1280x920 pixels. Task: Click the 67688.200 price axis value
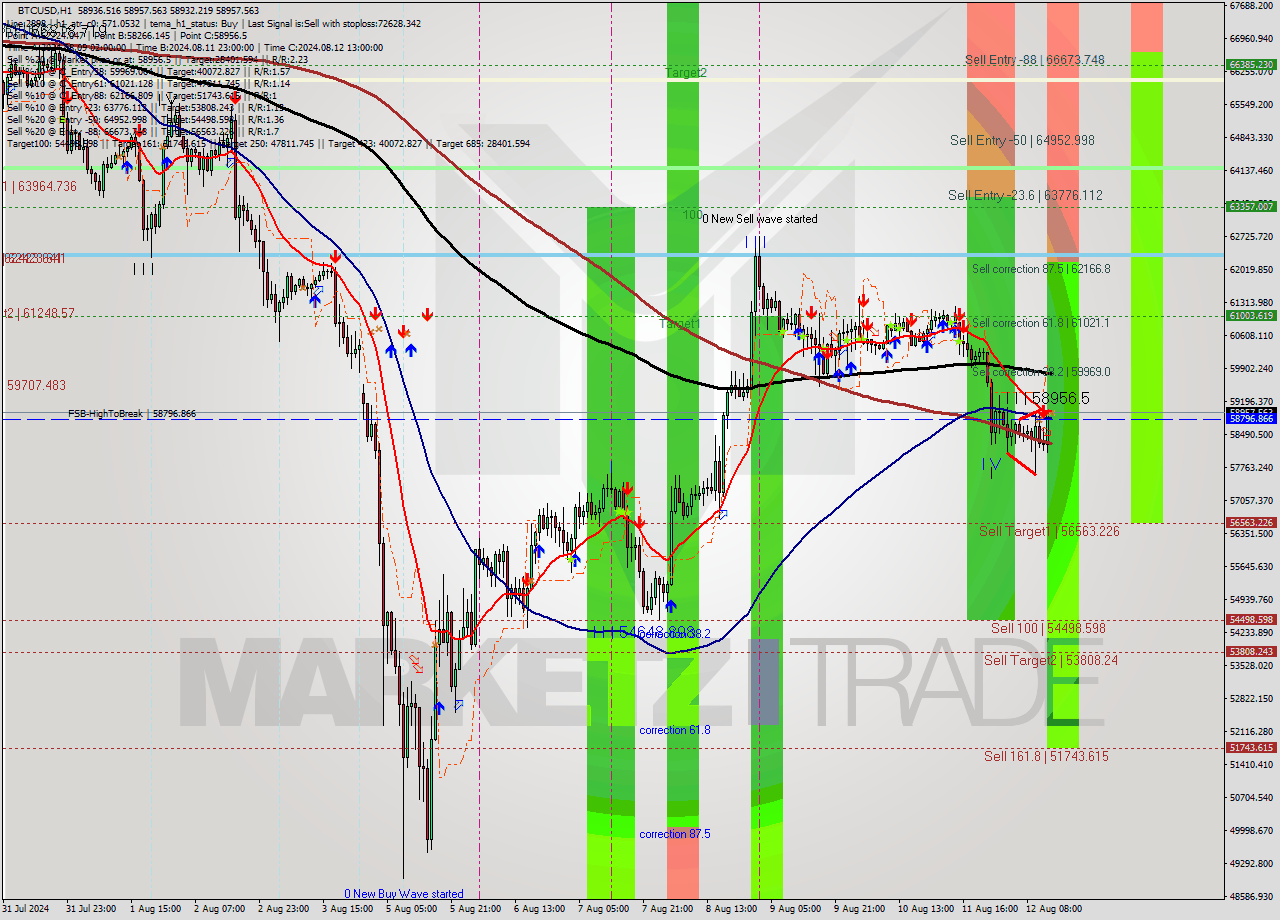pyautogui.click(x=1251, y=6)
